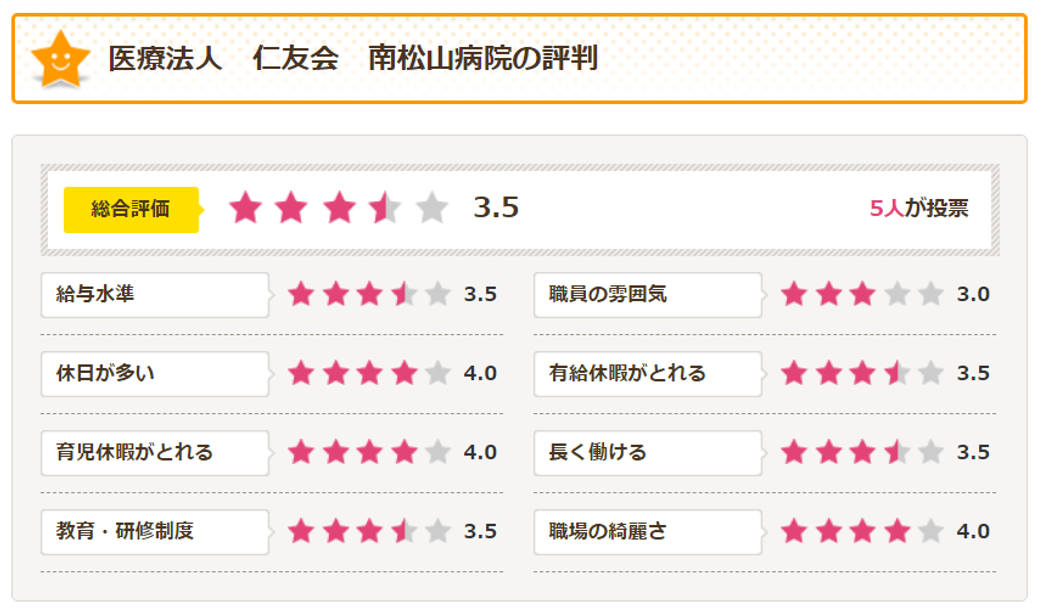Screen dimensions: 1042x609
Task: Click the 5人が投票 vote count text
Action: tap(918, 209)
